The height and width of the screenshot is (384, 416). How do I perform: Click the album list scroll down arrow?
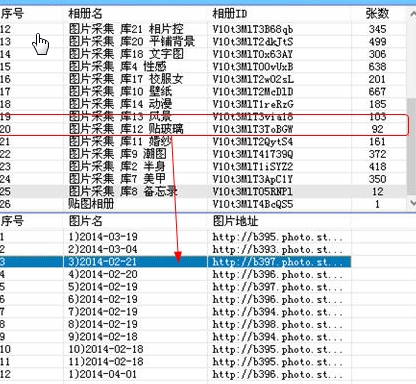(412, 202)
